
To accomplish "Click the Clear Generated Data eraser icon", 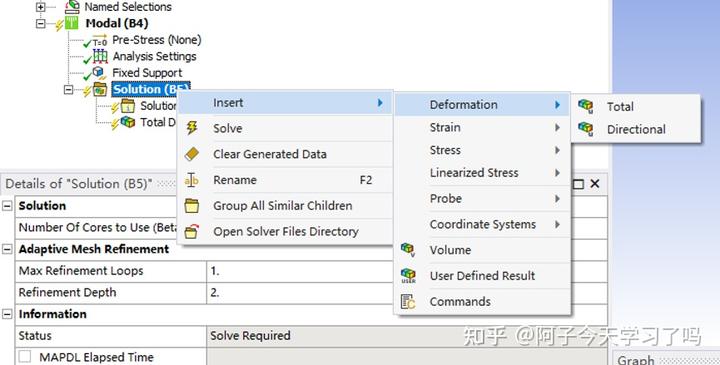I will 191,154.
